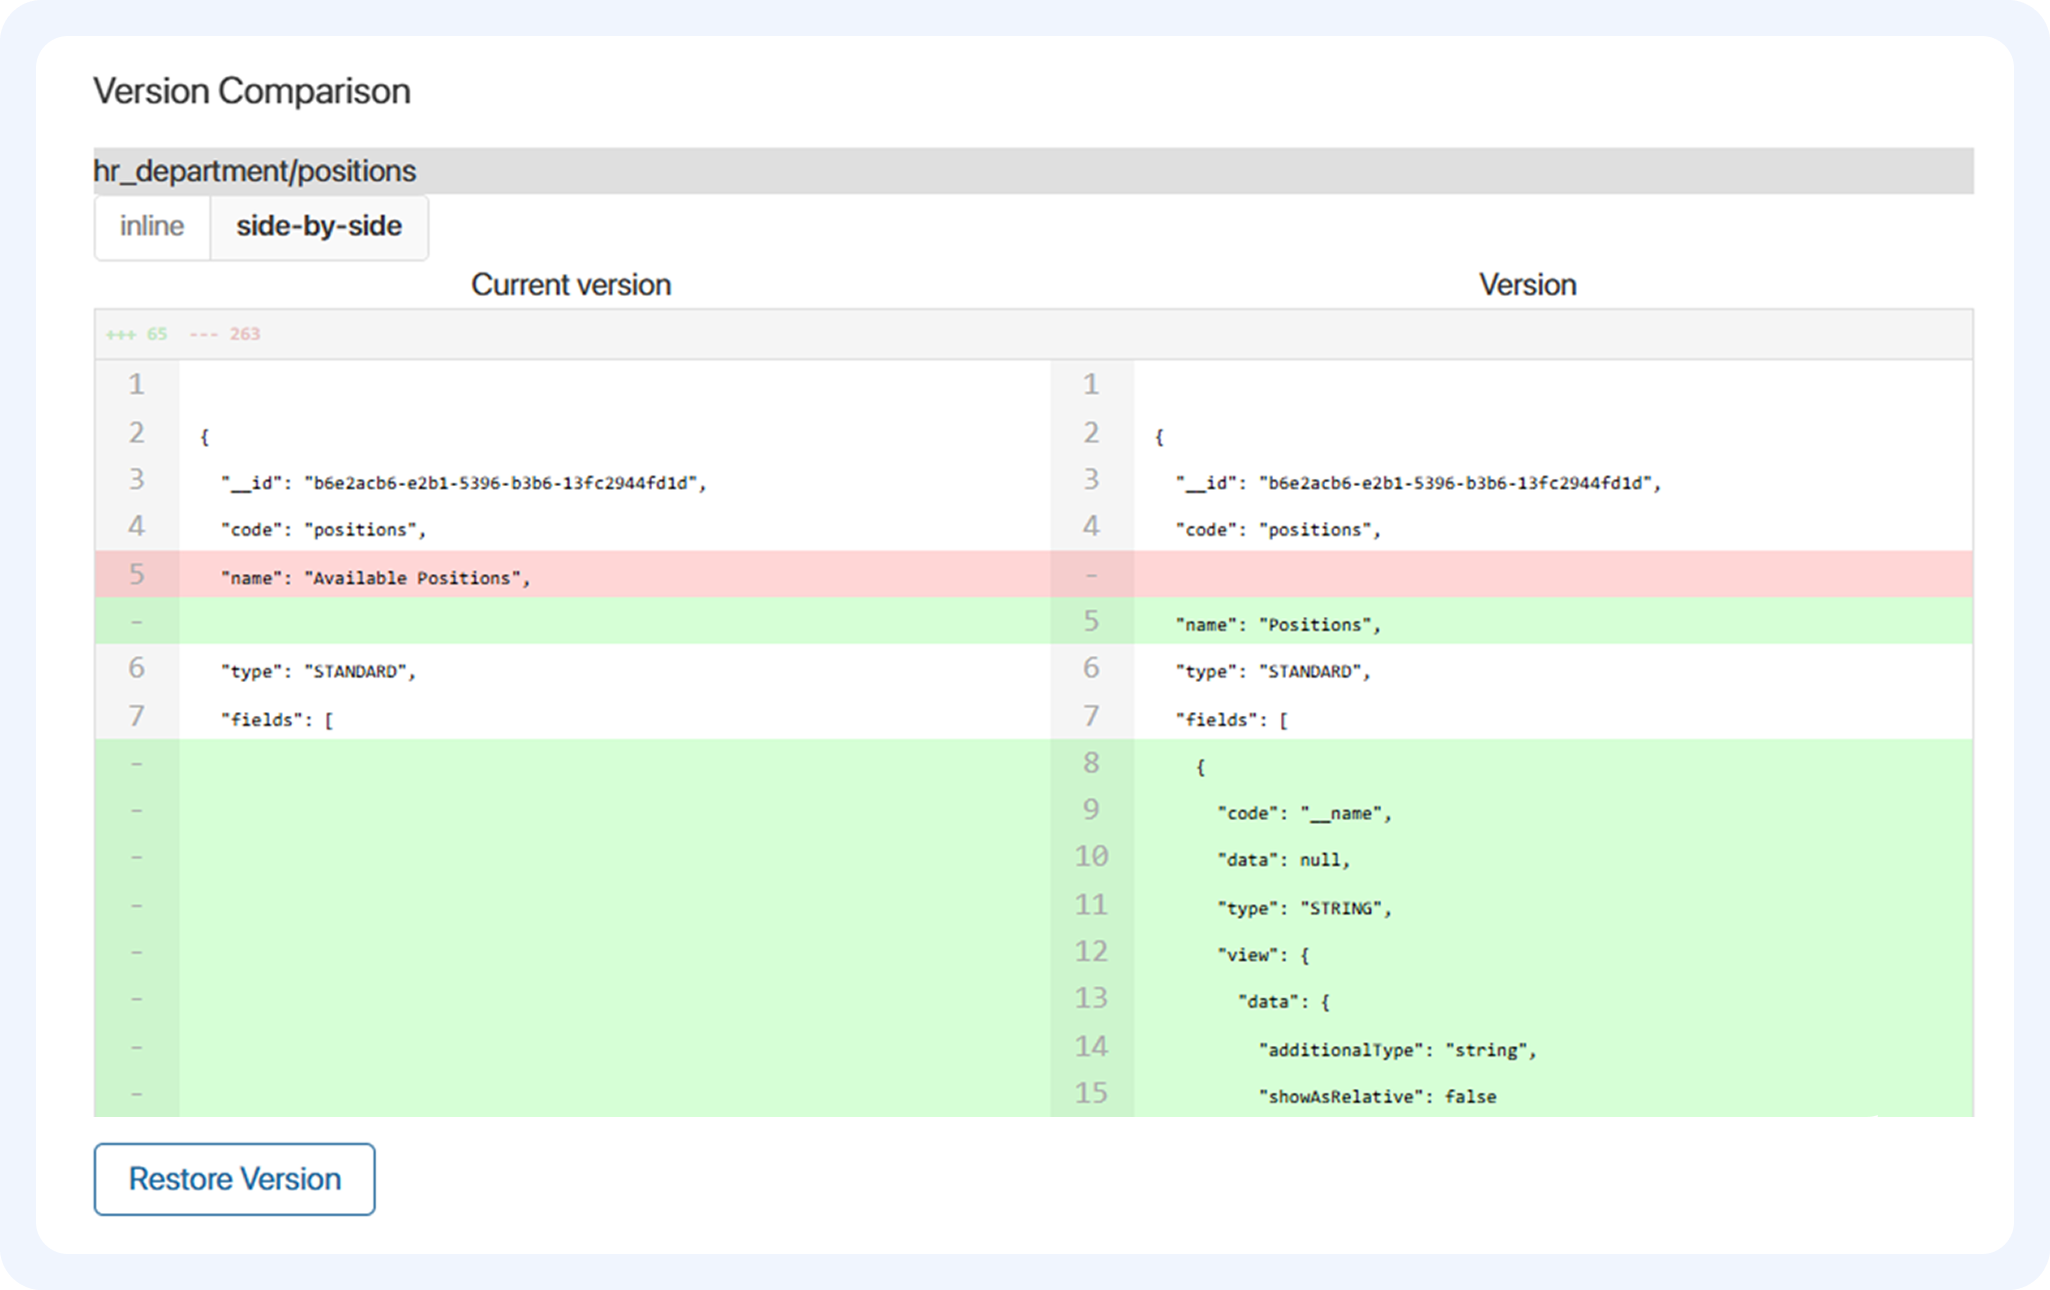Click the Restore Version button
The height and width of the screenshot is (1290, 2050).
coord(234,1179)
